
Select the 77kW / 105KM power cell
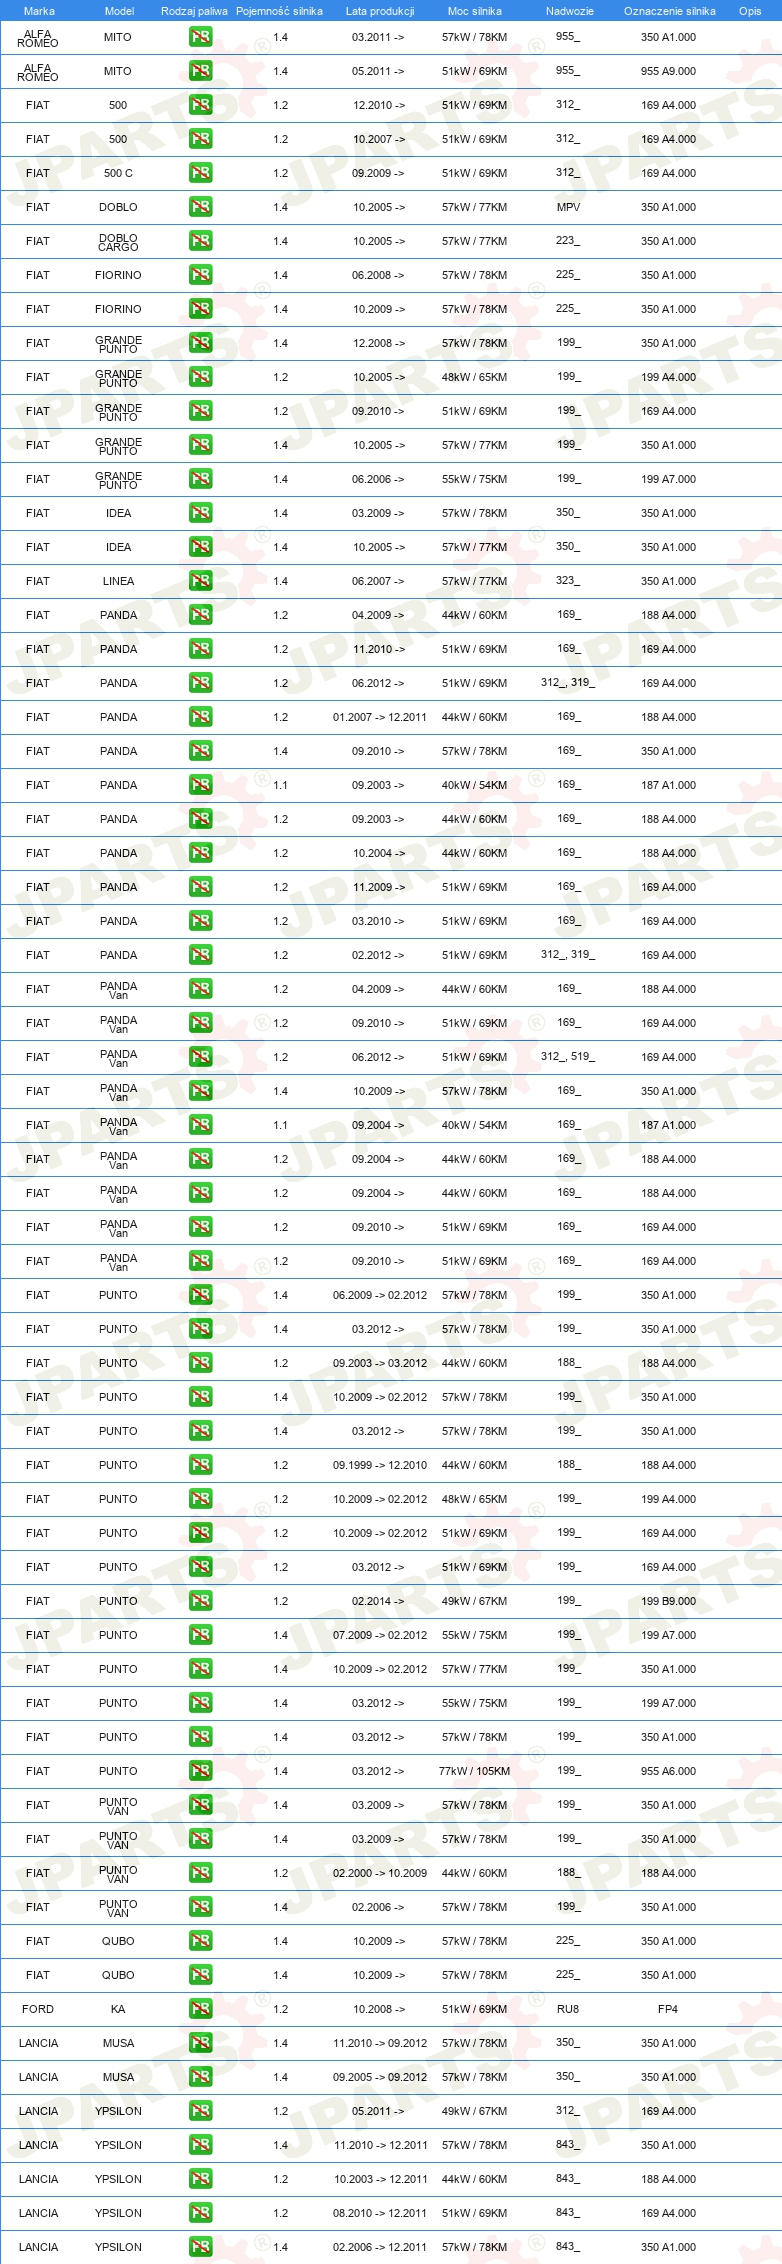474,1771
